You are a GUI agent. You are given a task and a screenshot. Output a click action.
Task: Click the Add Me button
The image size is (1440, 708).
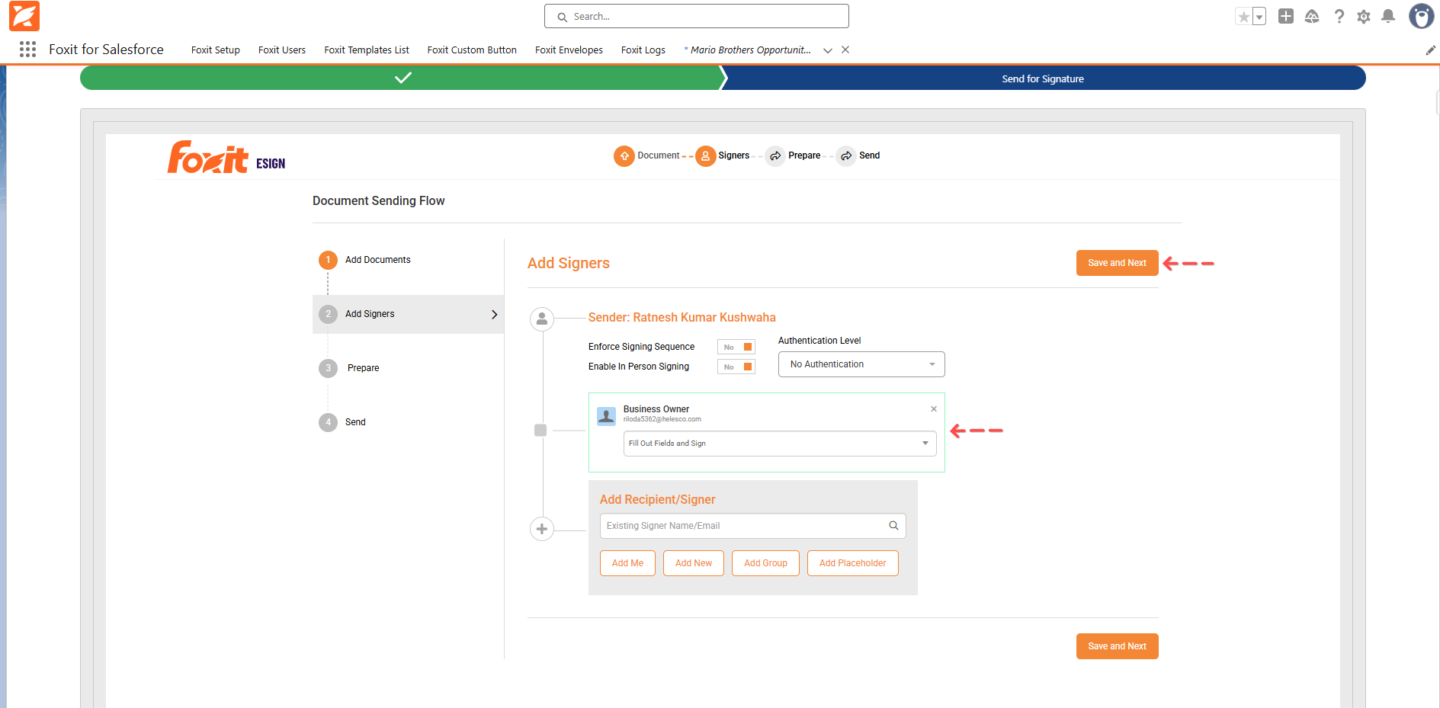point(628,563)
